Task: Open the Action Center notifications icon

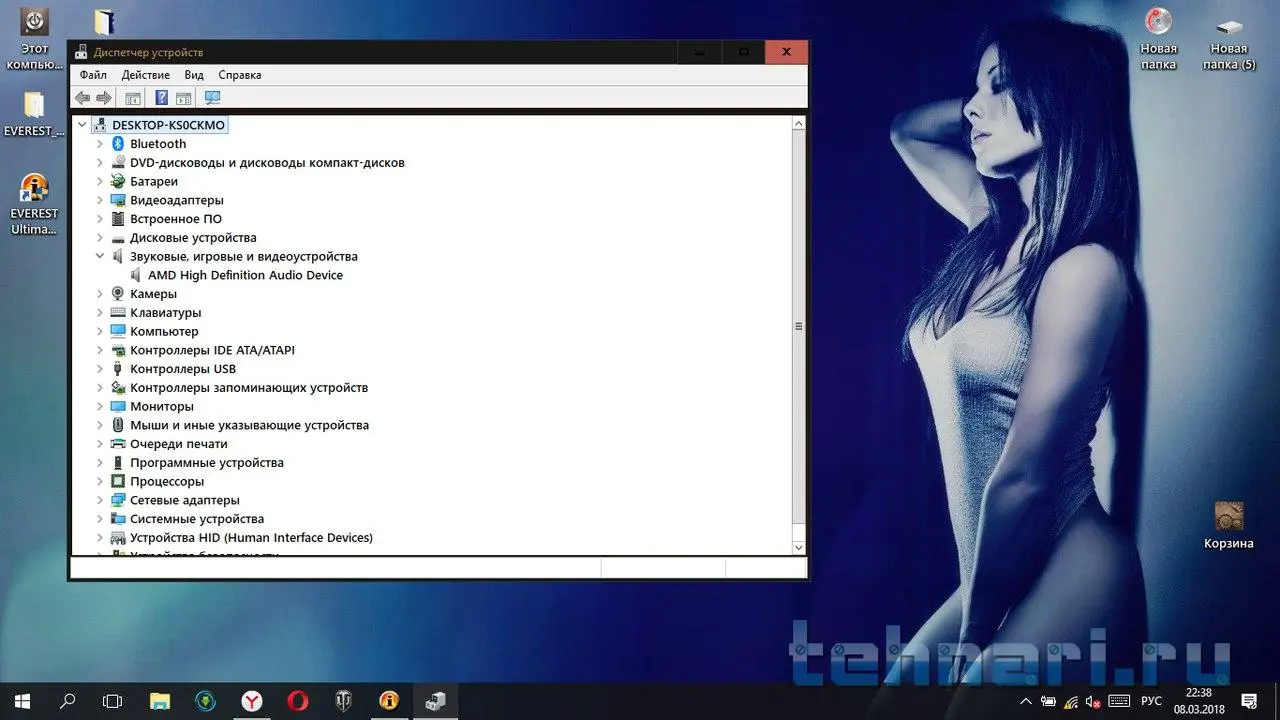Action: [1249, 701]
